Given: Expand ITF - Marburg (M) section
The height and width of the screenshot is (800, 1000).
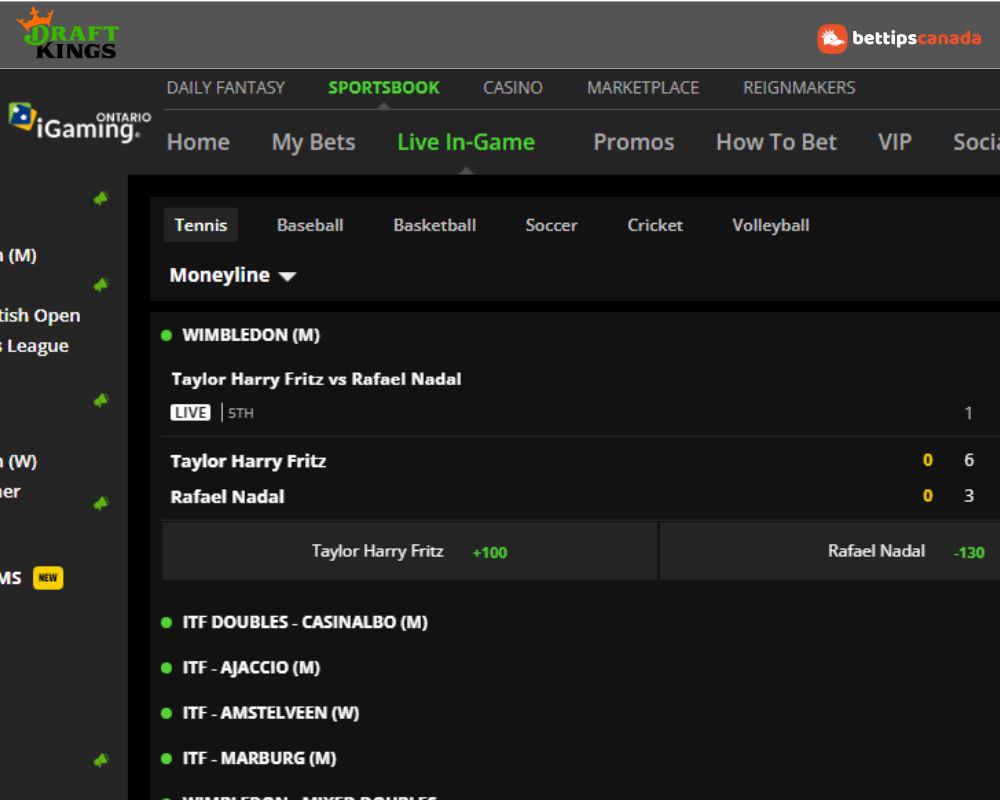Looking at the screenshot, I should coord(259,758).
